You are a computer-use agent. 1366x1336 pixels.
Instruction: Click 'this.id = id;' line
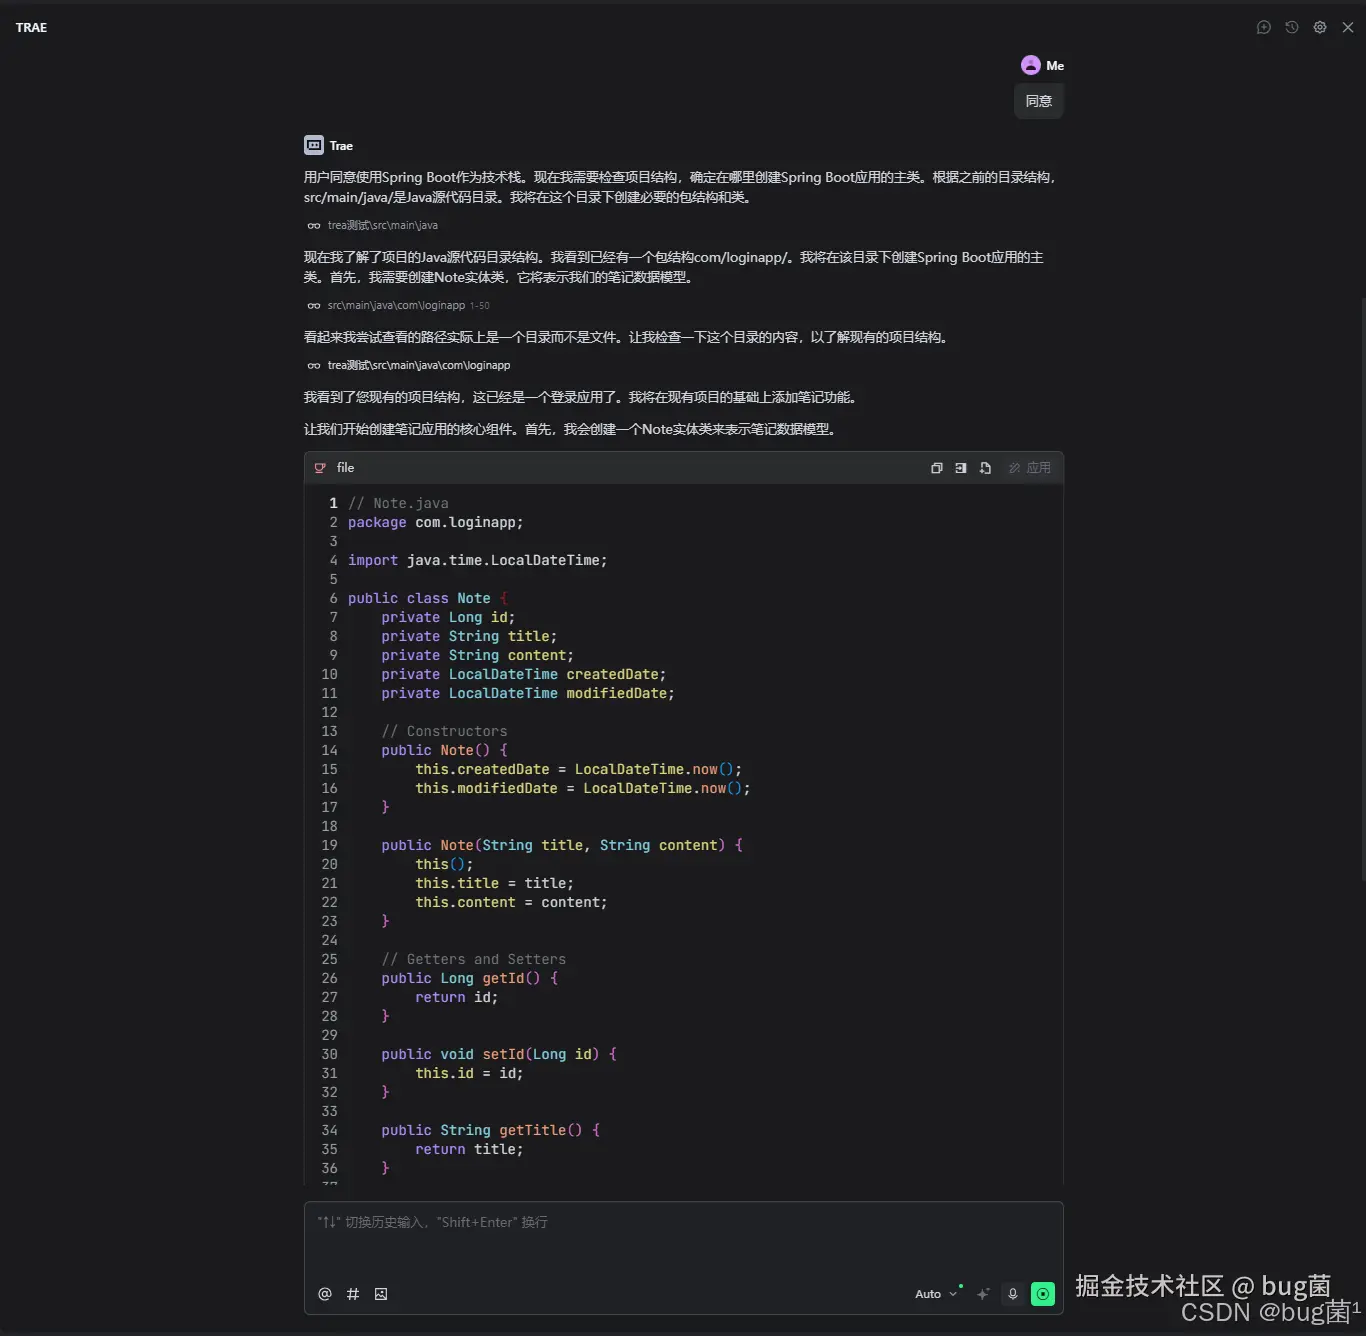click(x=469, y=1074)
